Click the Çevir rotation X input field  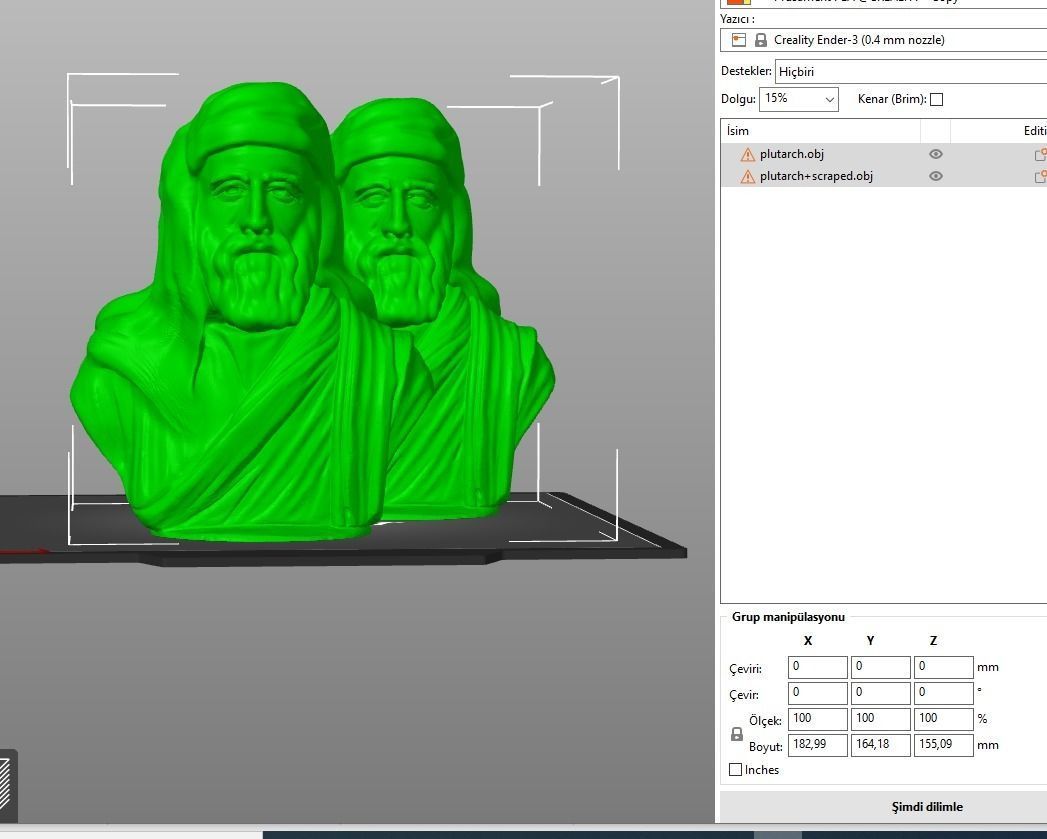click(817, 693)
